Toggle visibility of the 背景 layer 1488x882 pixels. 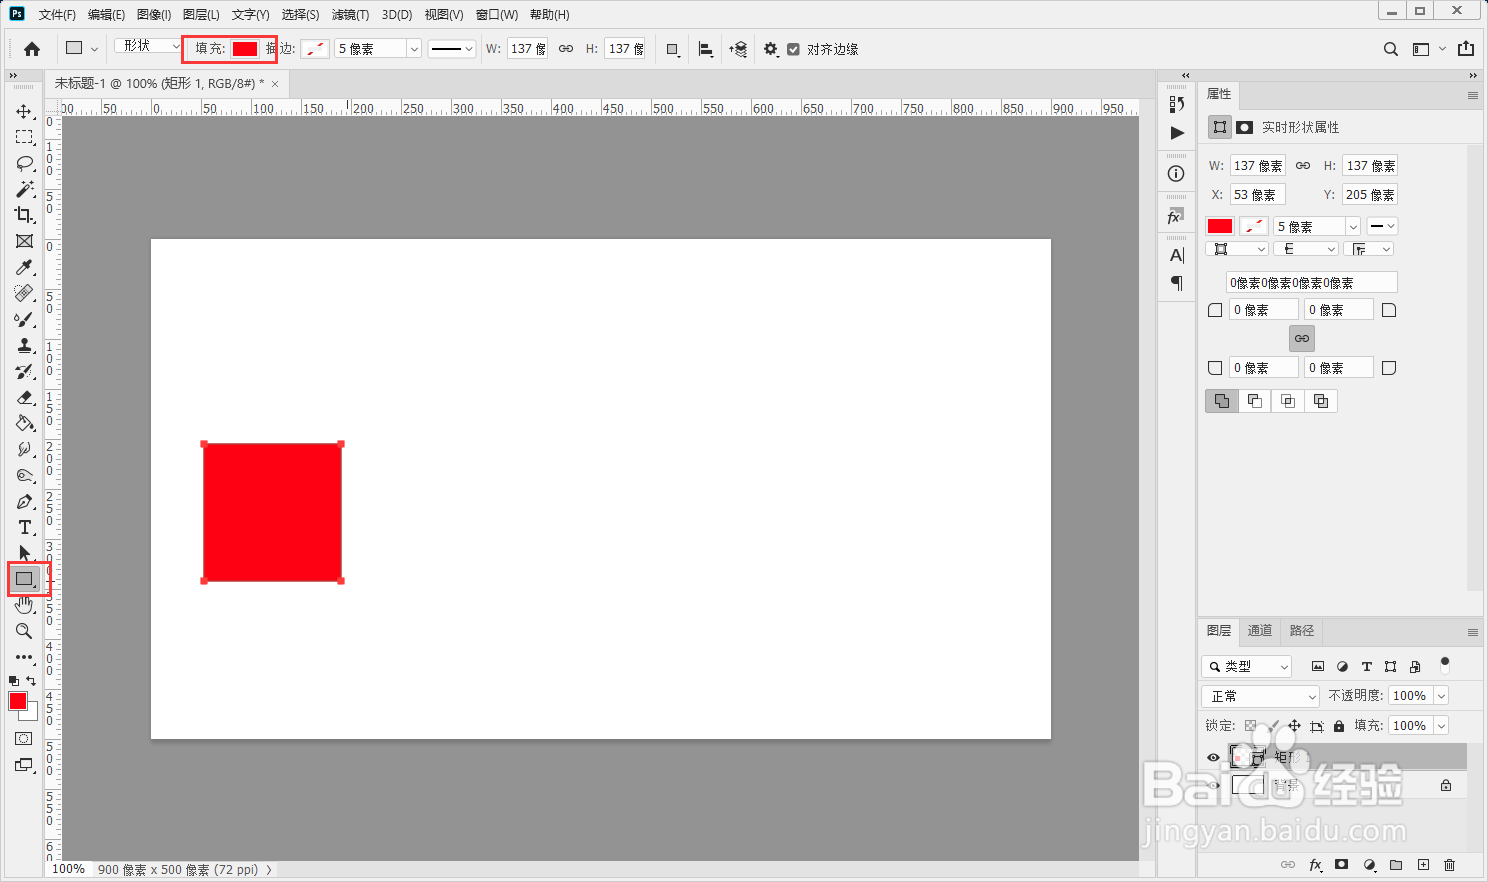pyautogui.click(x=1213, y=785)
